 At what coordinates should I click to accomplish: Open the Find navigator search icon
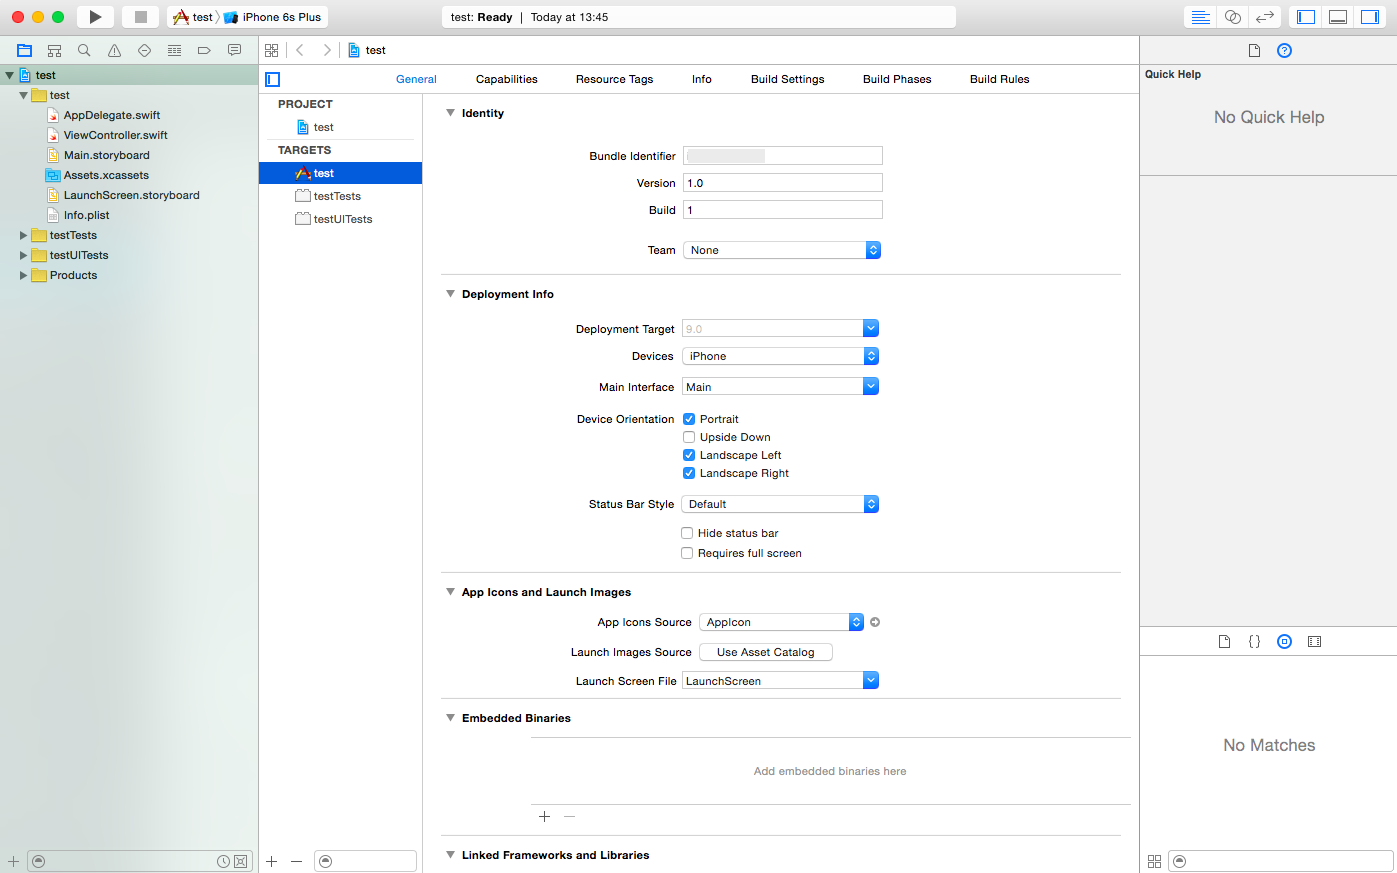click(x=84, y=50)
